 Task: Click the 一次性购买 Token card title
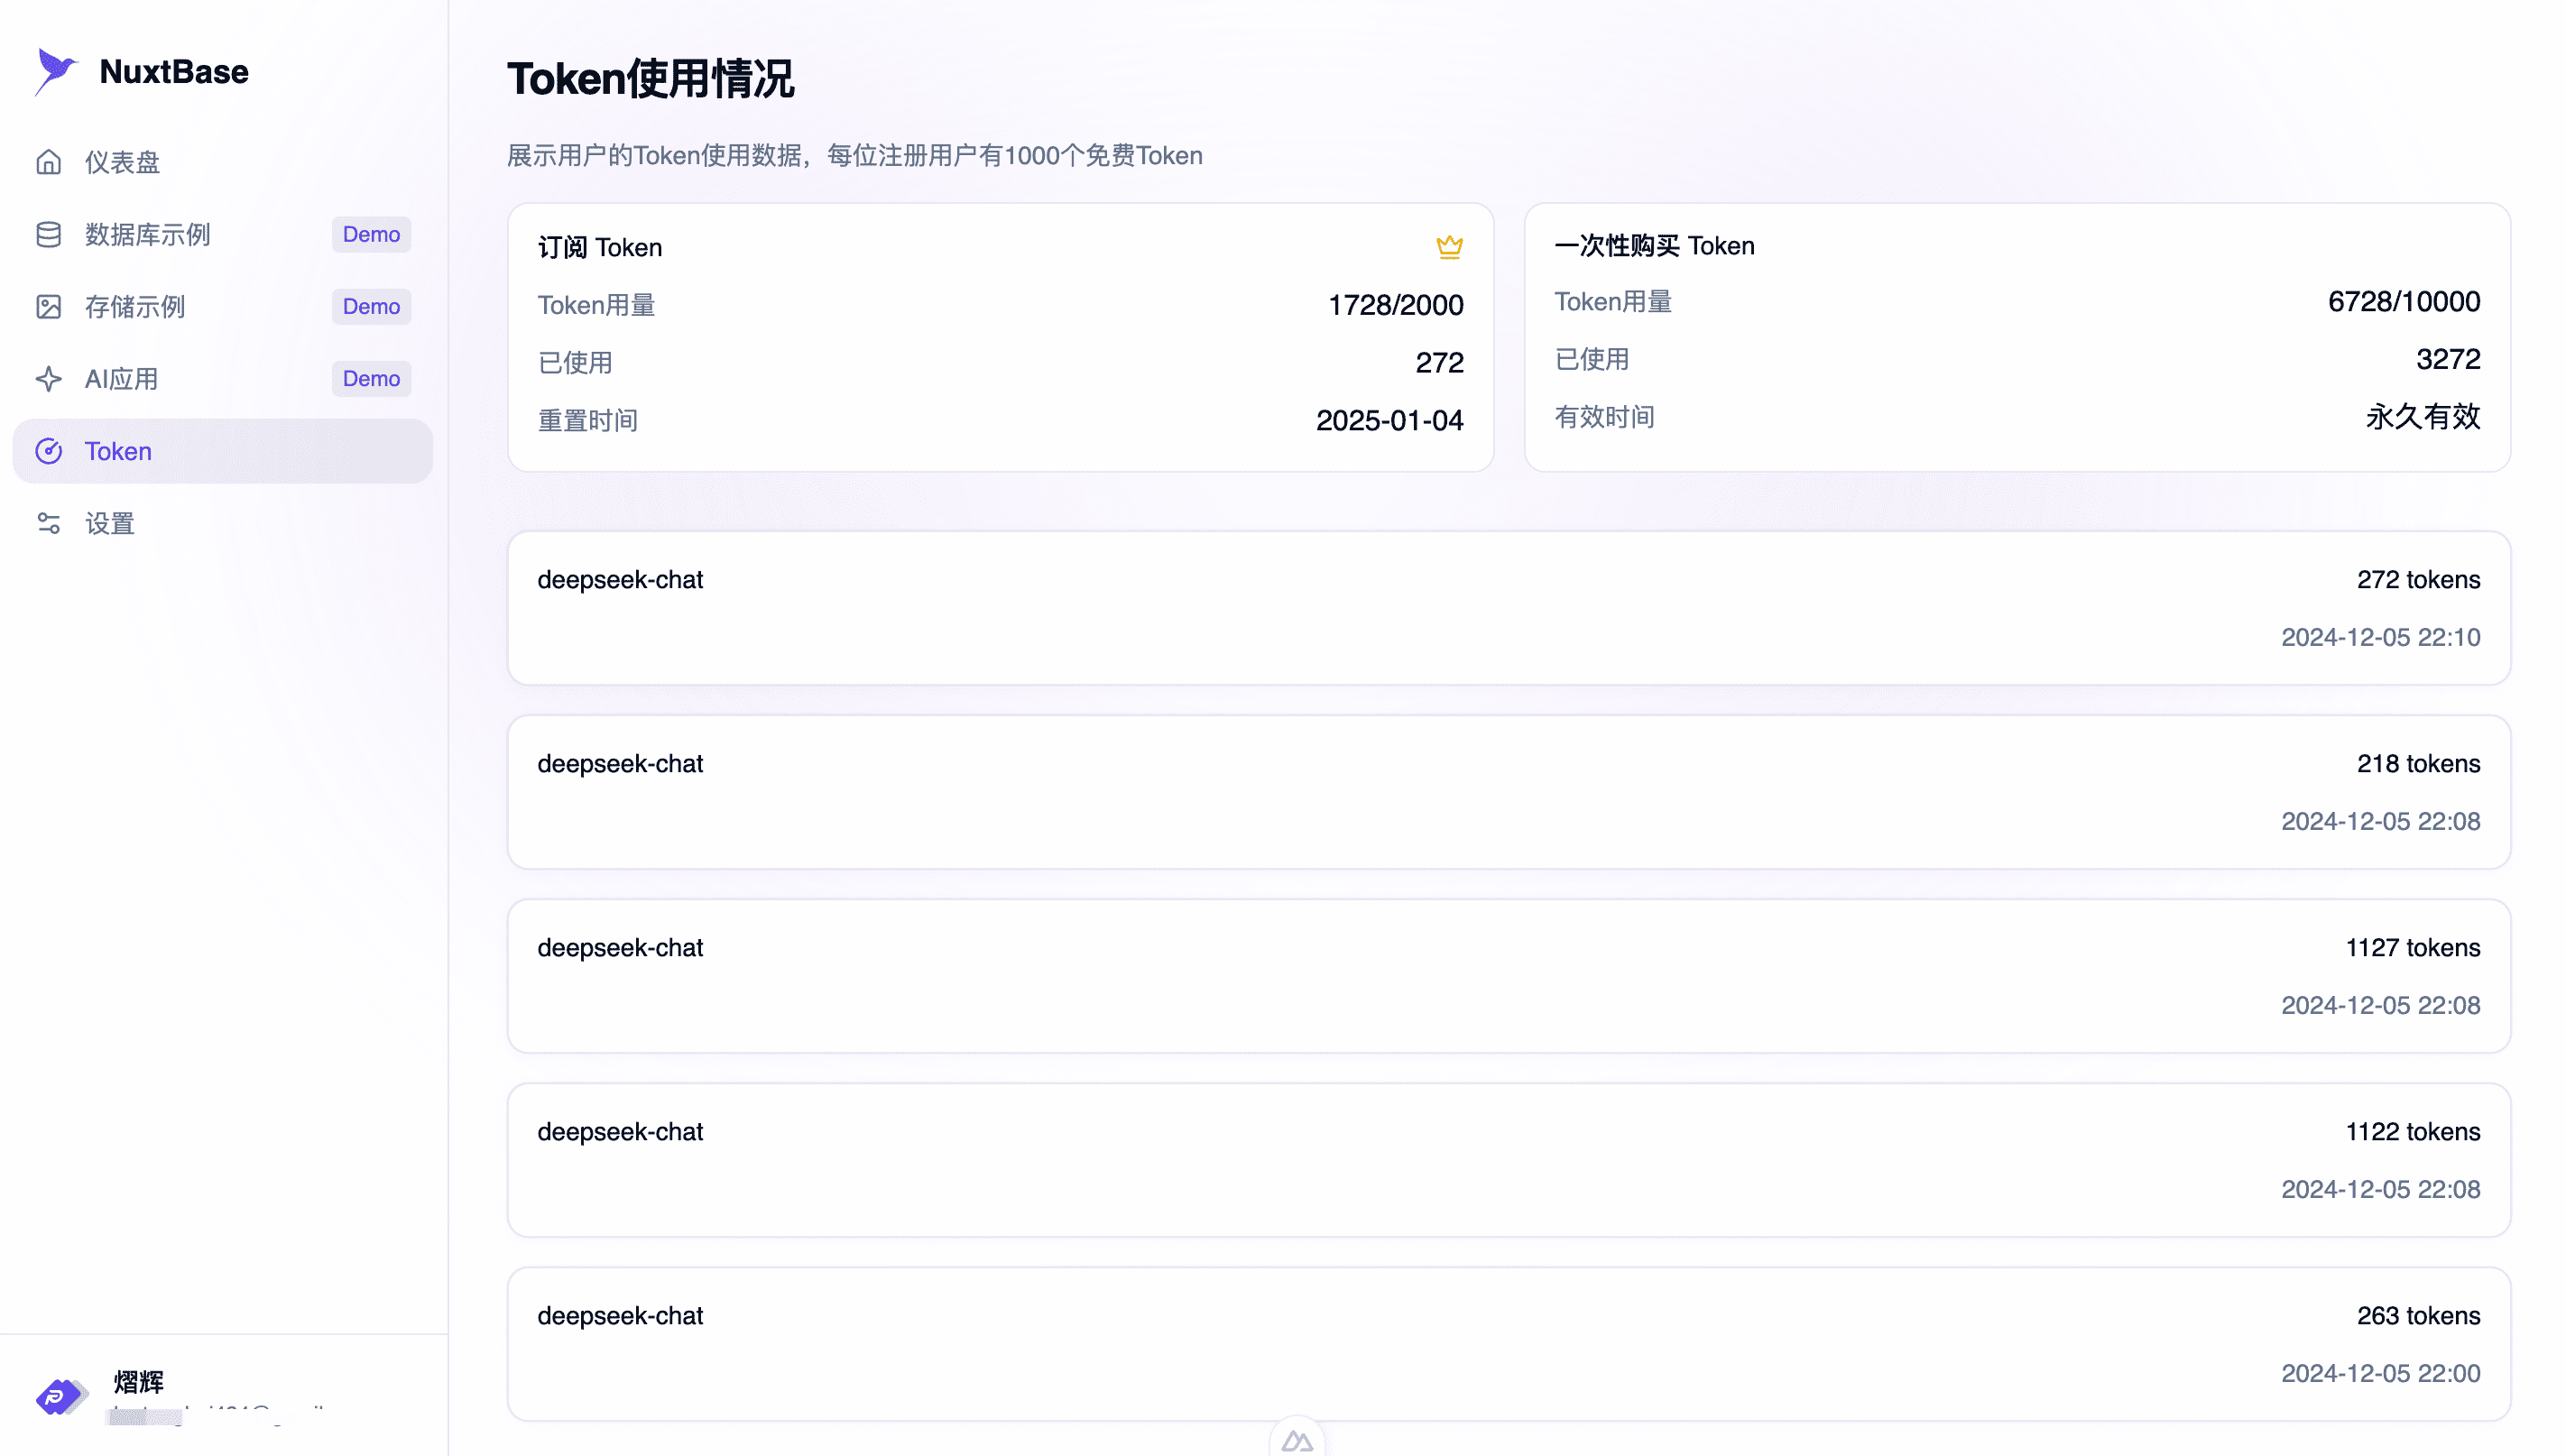coord(1655,246)
